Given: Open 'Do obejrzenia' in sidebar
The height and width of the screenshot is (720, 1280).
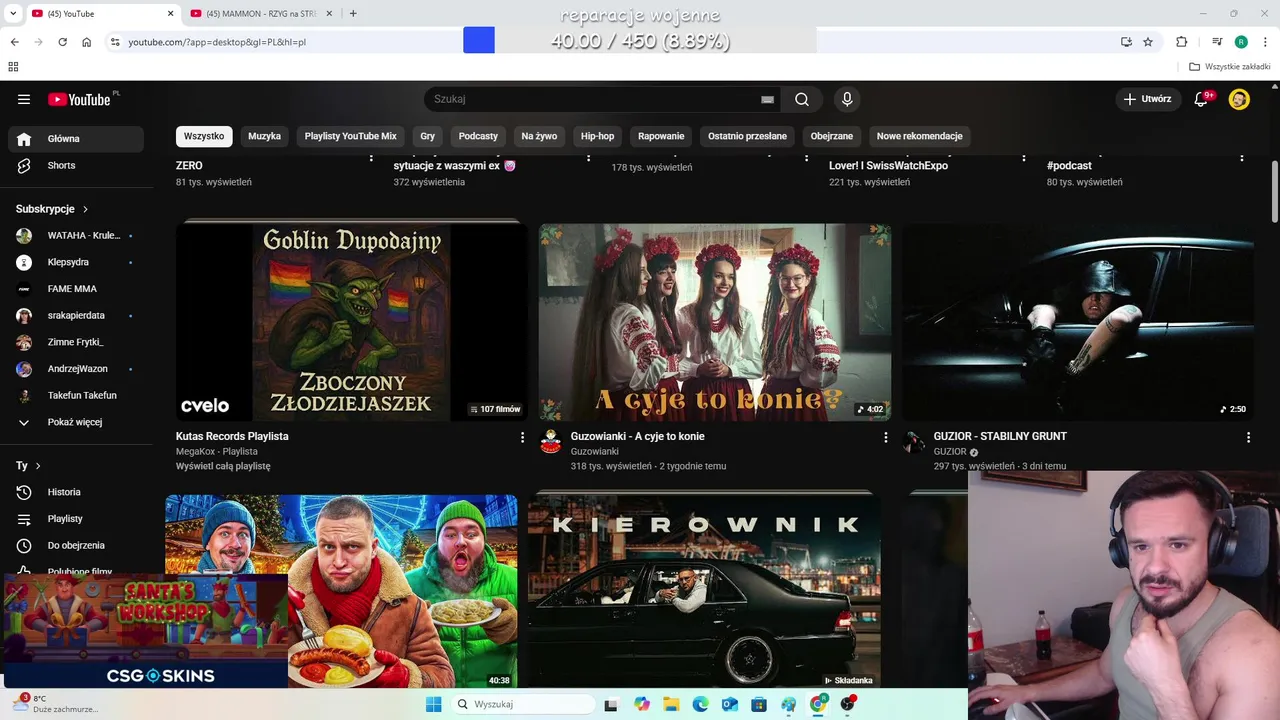Looking at the screenshot, I should tap(76, 545).
